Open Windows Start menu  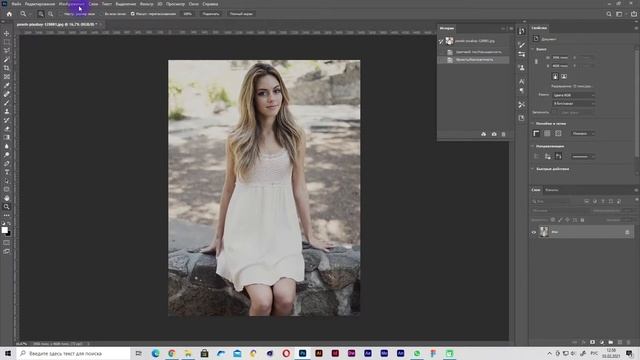pos(7,353)
